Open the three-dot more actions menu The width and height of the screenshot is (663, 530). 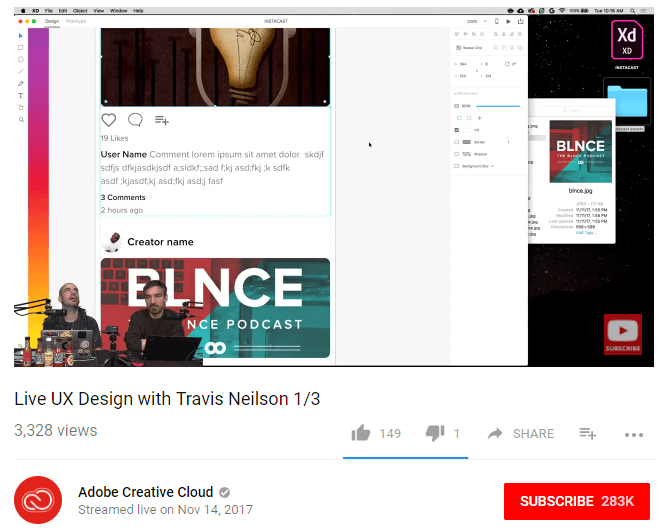pos(633,434)
